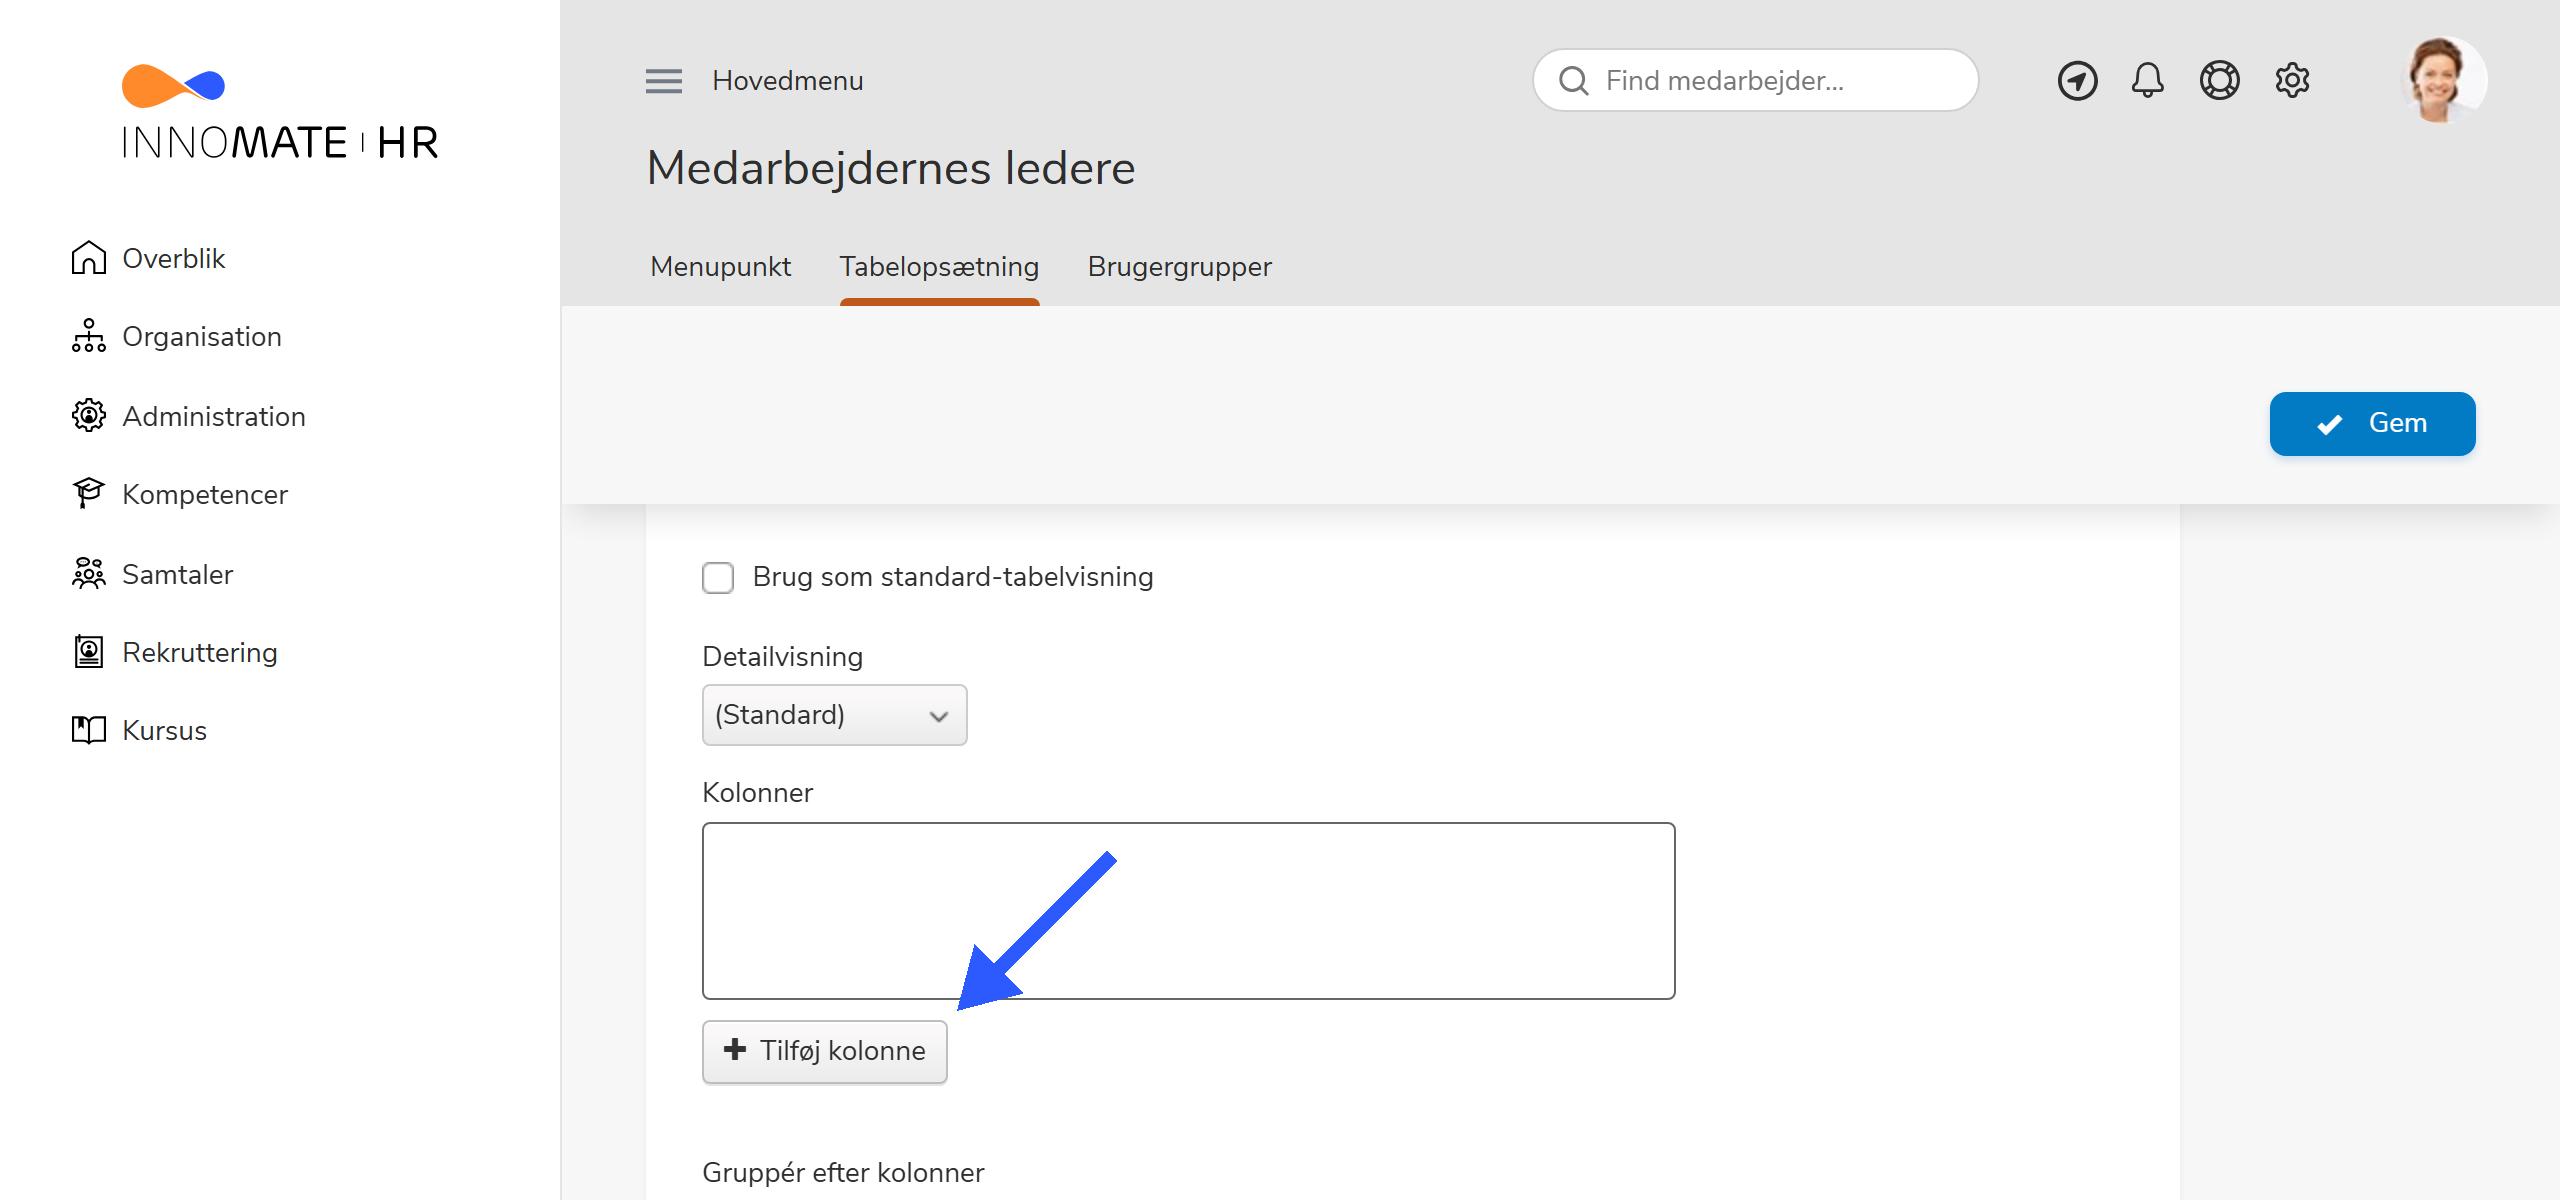Click the Innomate HR logo

pyautogui.click(x=279, y=112)
